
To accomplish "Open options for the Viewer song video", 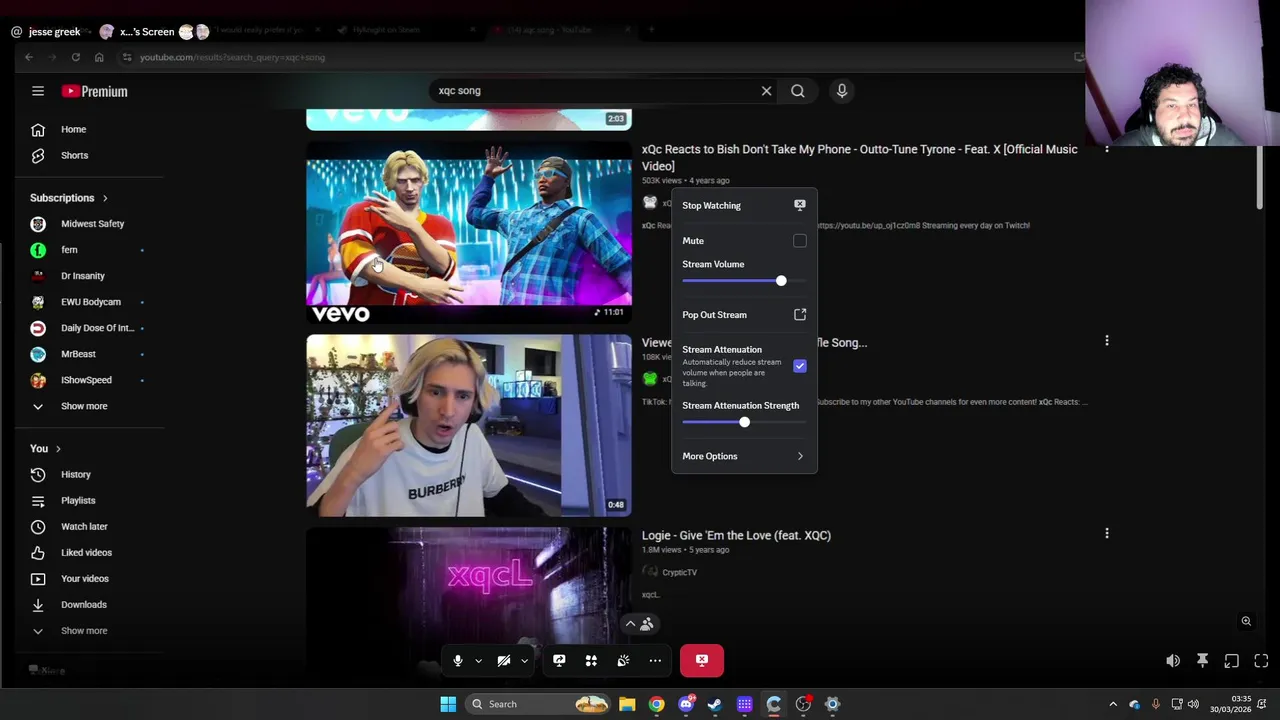I will (1107, 341).
